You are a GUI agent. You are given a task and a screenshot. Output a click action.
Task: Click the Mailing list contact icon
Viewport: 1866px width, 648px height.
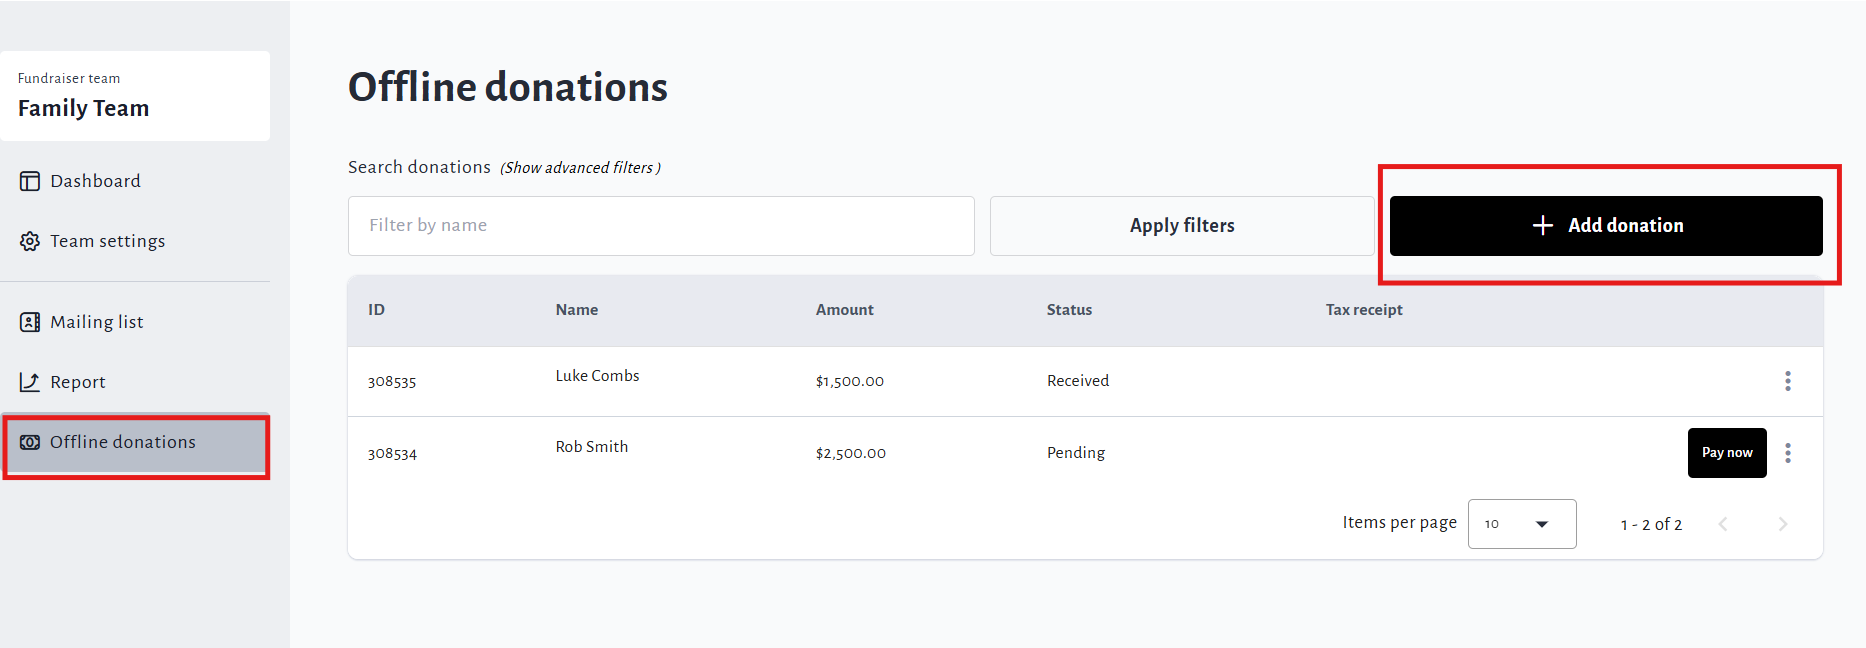pyautogui.click(x=30, y=322)
